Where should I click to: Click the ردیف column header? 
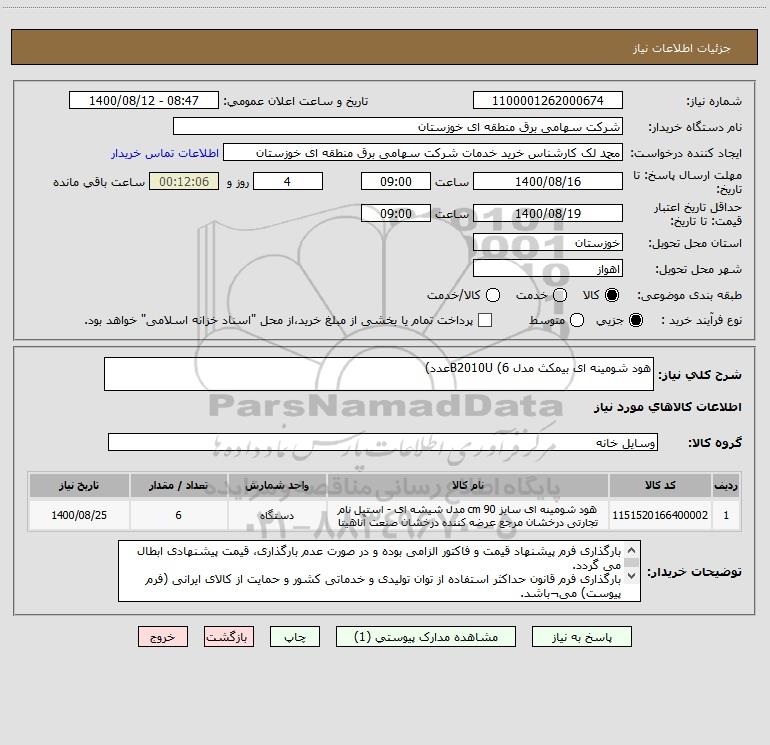click(x=726, y=485)
